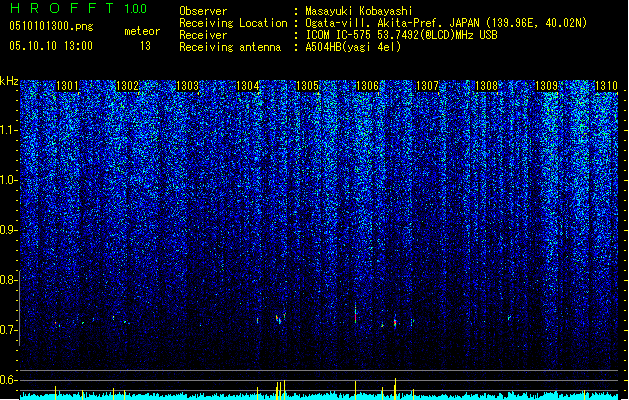
Task: Click the HROFFT title text
Action: 62,8
